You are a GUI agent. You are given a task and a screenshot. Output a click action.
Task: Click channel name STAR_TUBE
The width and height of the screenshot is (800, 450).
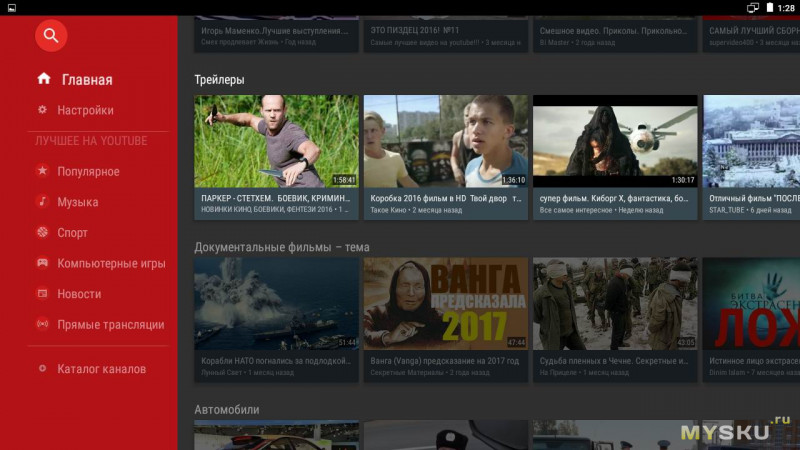pos(727,210)
